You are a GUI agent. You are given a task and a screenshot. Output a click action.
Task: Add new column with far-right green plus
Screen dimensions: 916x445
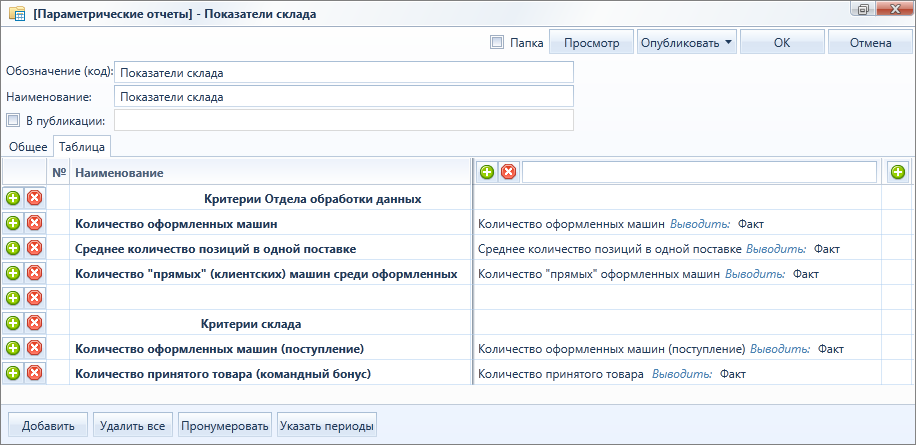pyautogui.click(x=898, y=172)
